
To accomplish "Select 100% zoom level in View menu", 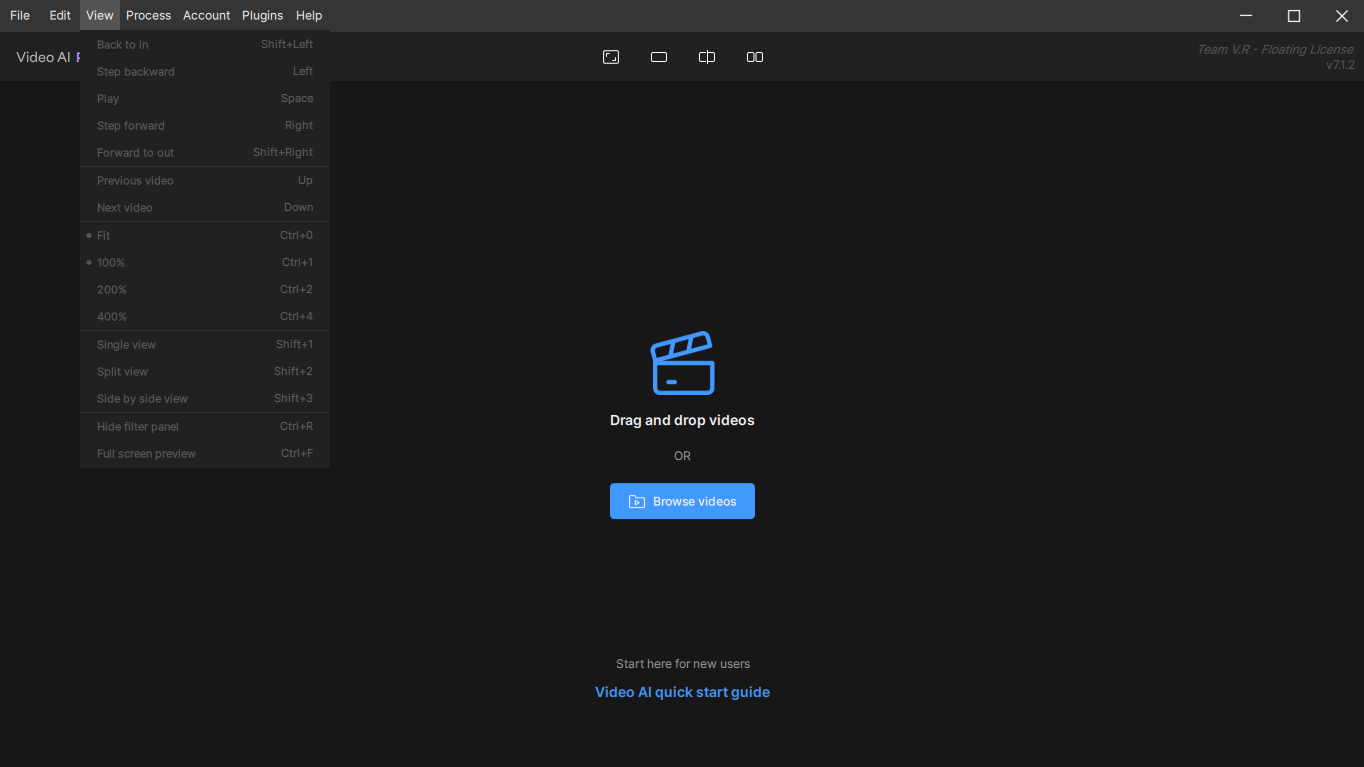I will tap(110, 262).
